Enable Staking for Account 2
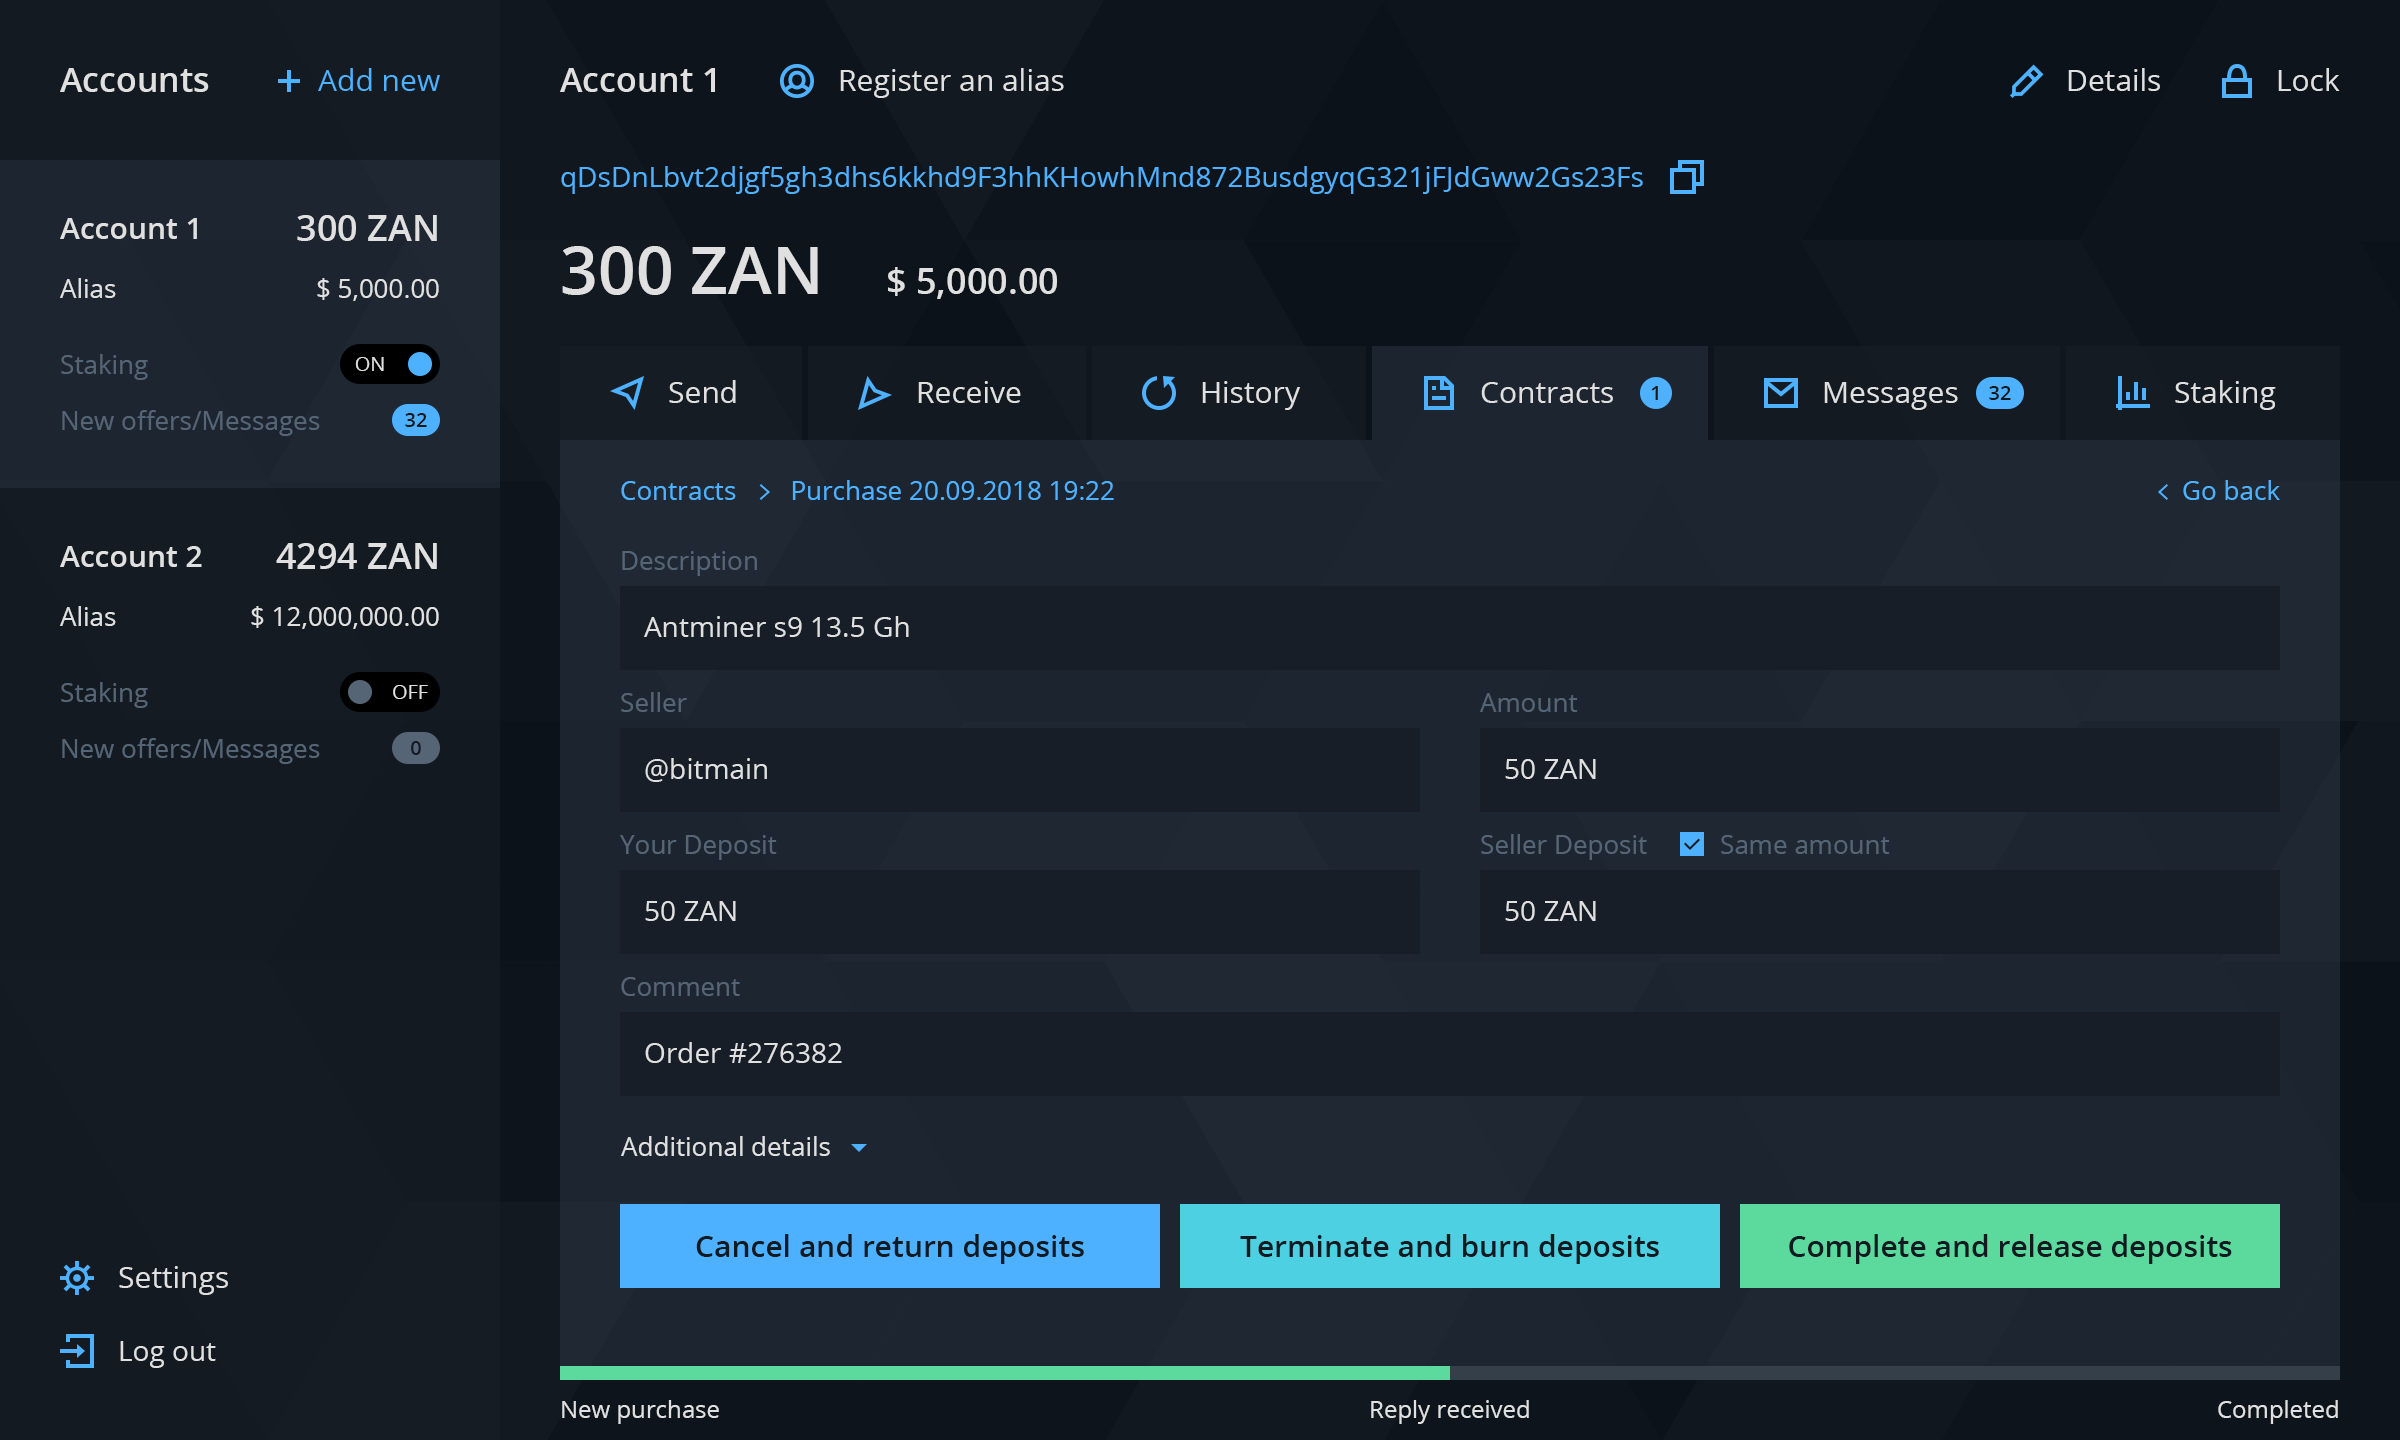 pos(388,691)
